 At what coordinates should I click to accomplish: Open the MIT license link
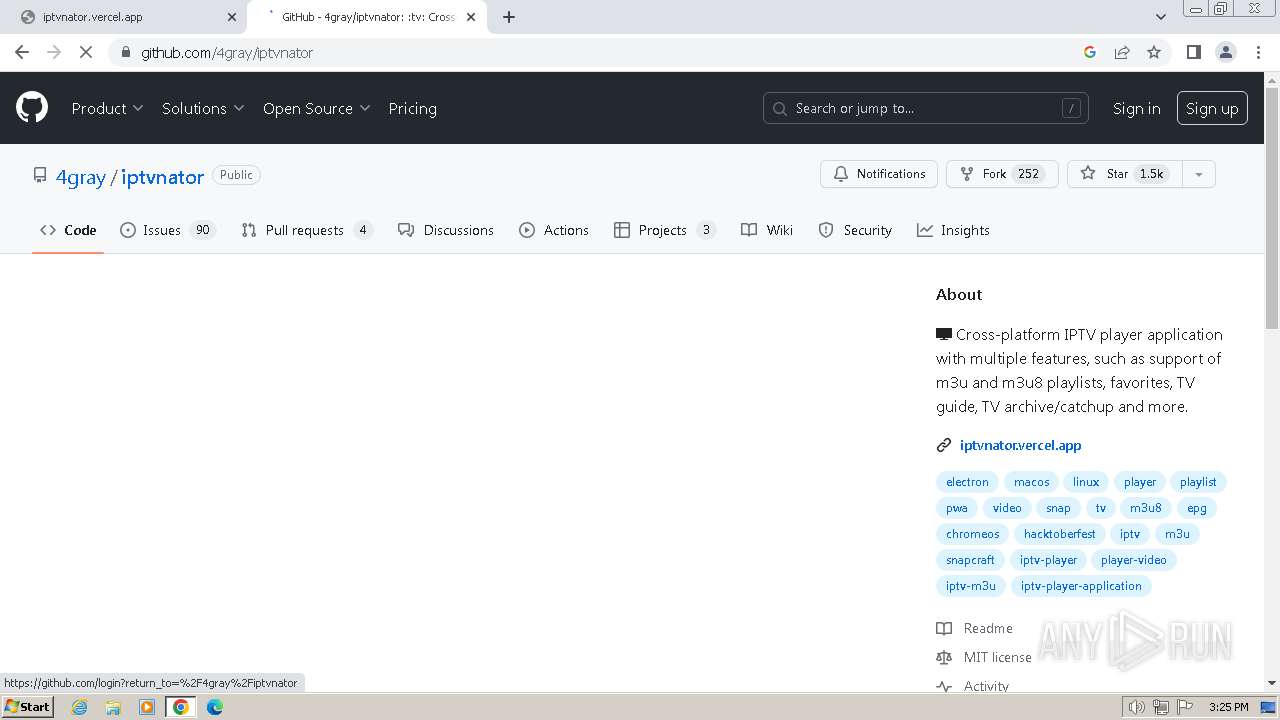click(984, 657)
